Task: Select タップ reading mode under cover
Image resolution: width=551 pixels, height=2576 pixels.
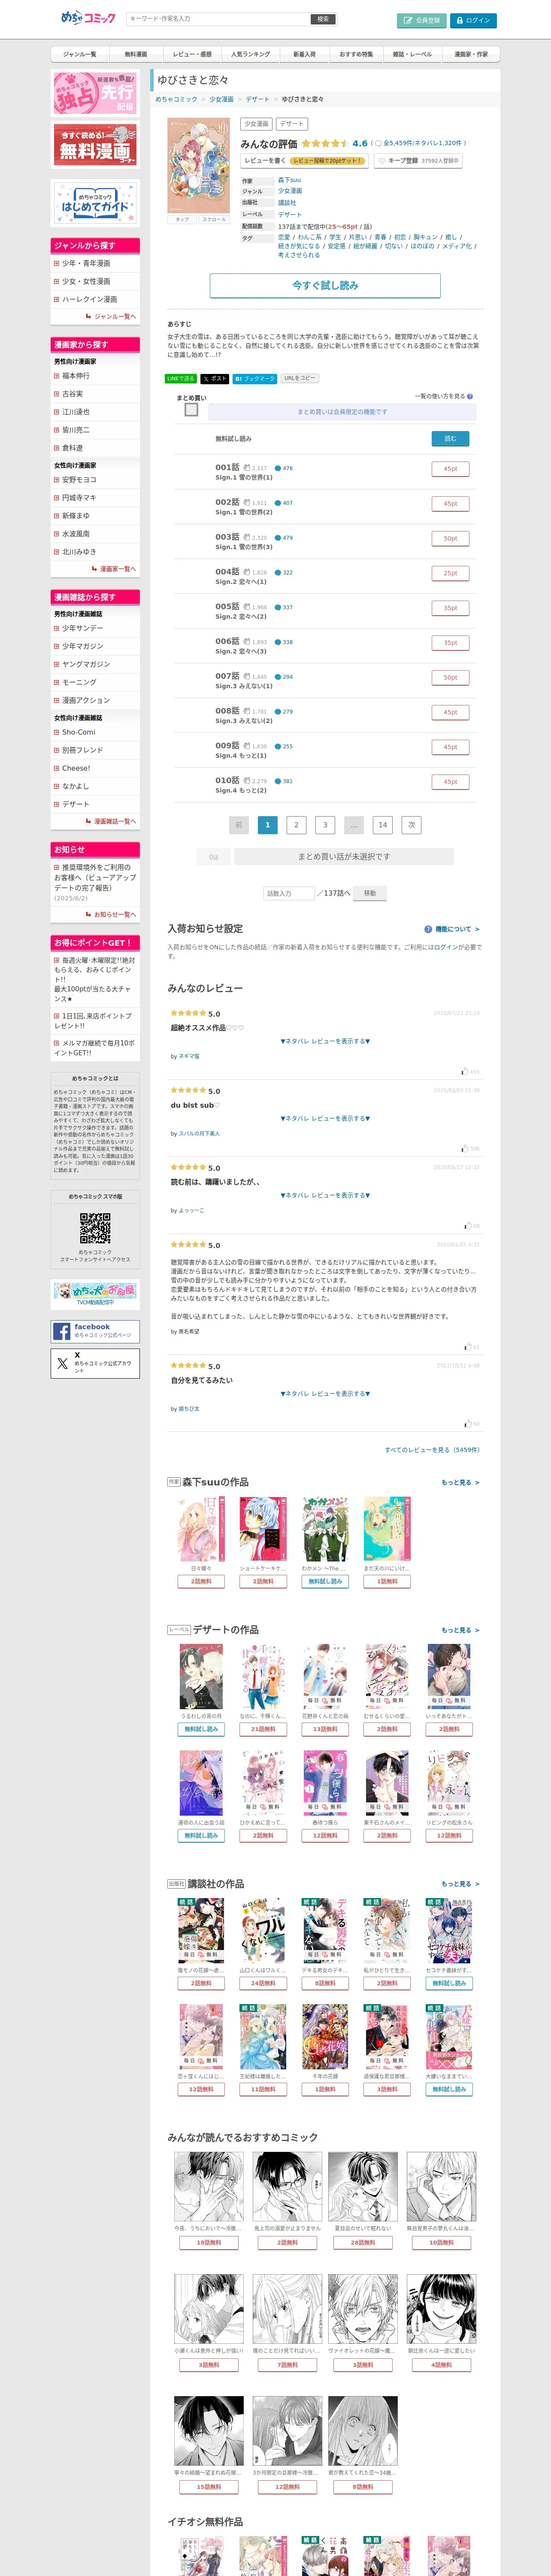Action: click(182, 219)
